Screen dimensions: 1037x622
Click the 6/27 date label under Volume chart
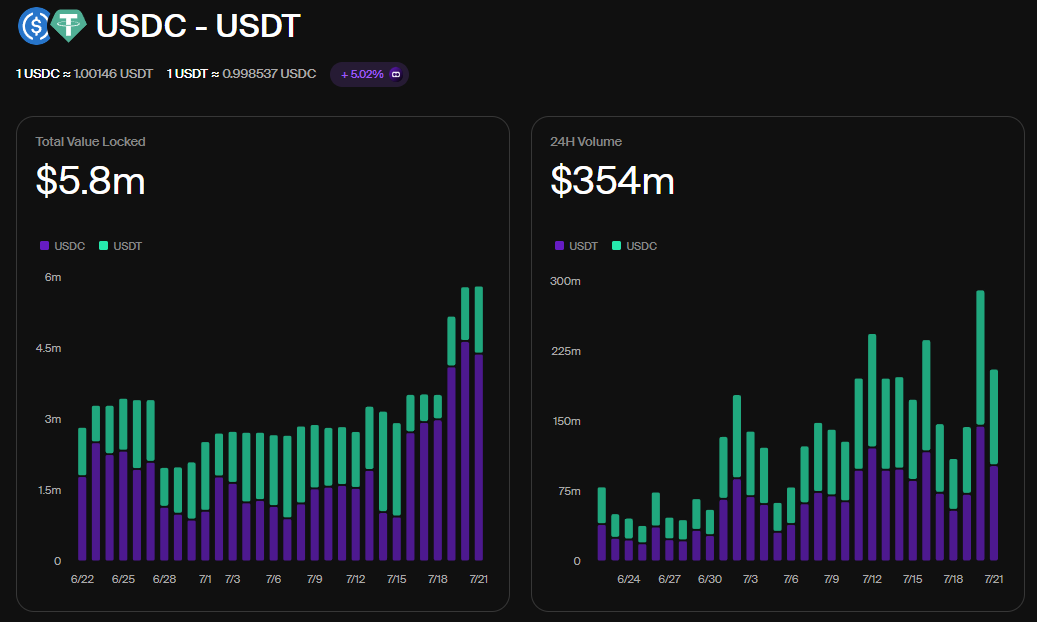[669, 579]
